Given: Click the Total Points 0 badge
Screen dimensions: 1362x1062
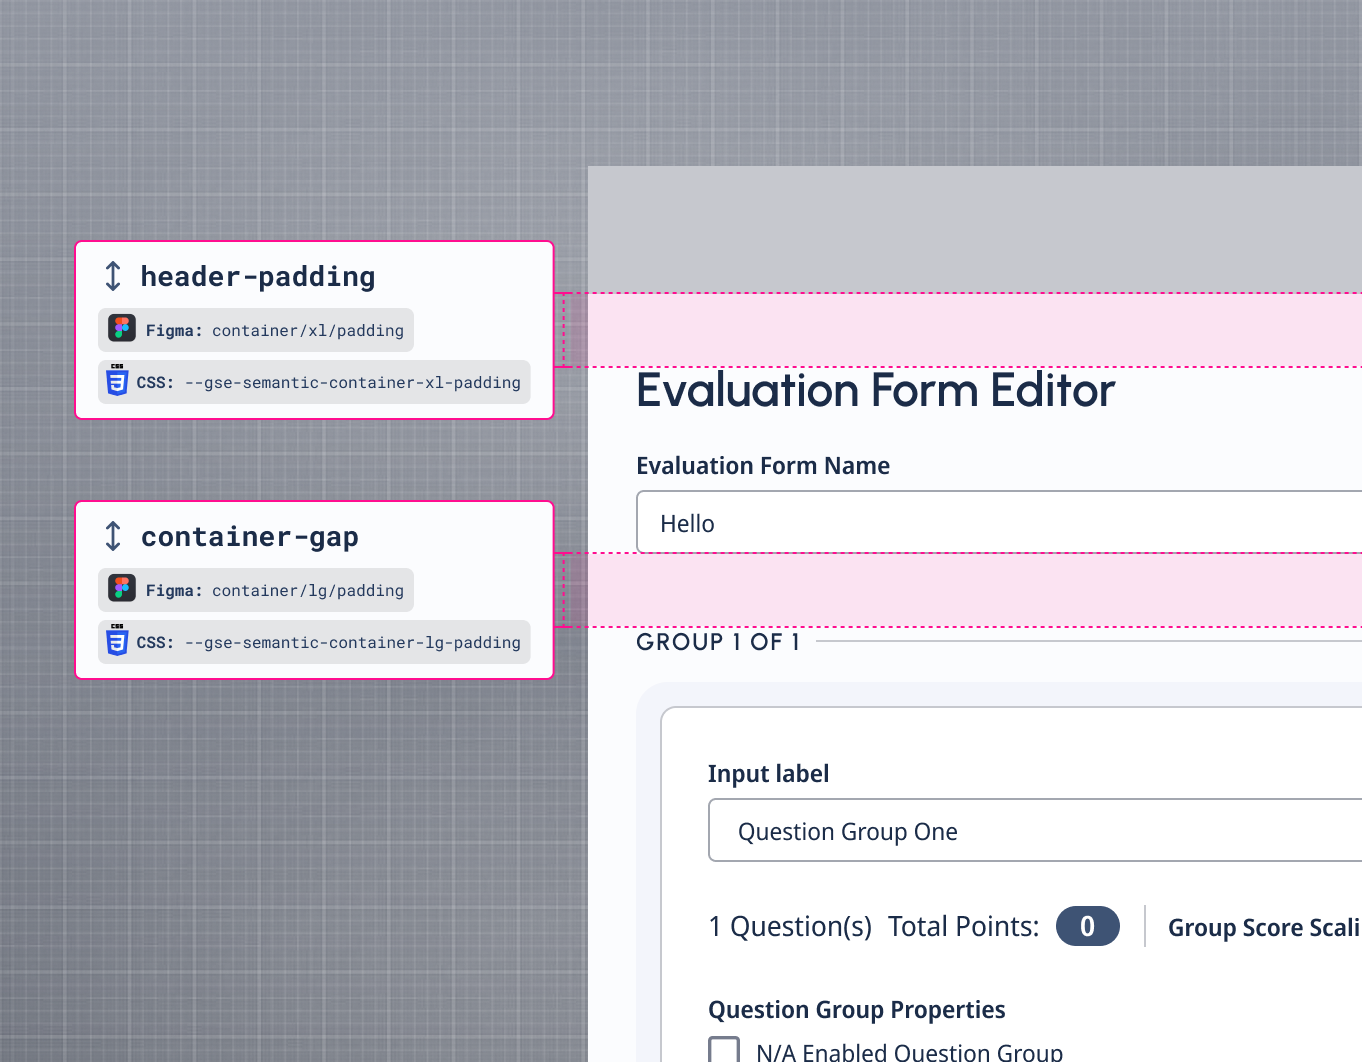Looking at the screenshot, I should [1087, 926].
